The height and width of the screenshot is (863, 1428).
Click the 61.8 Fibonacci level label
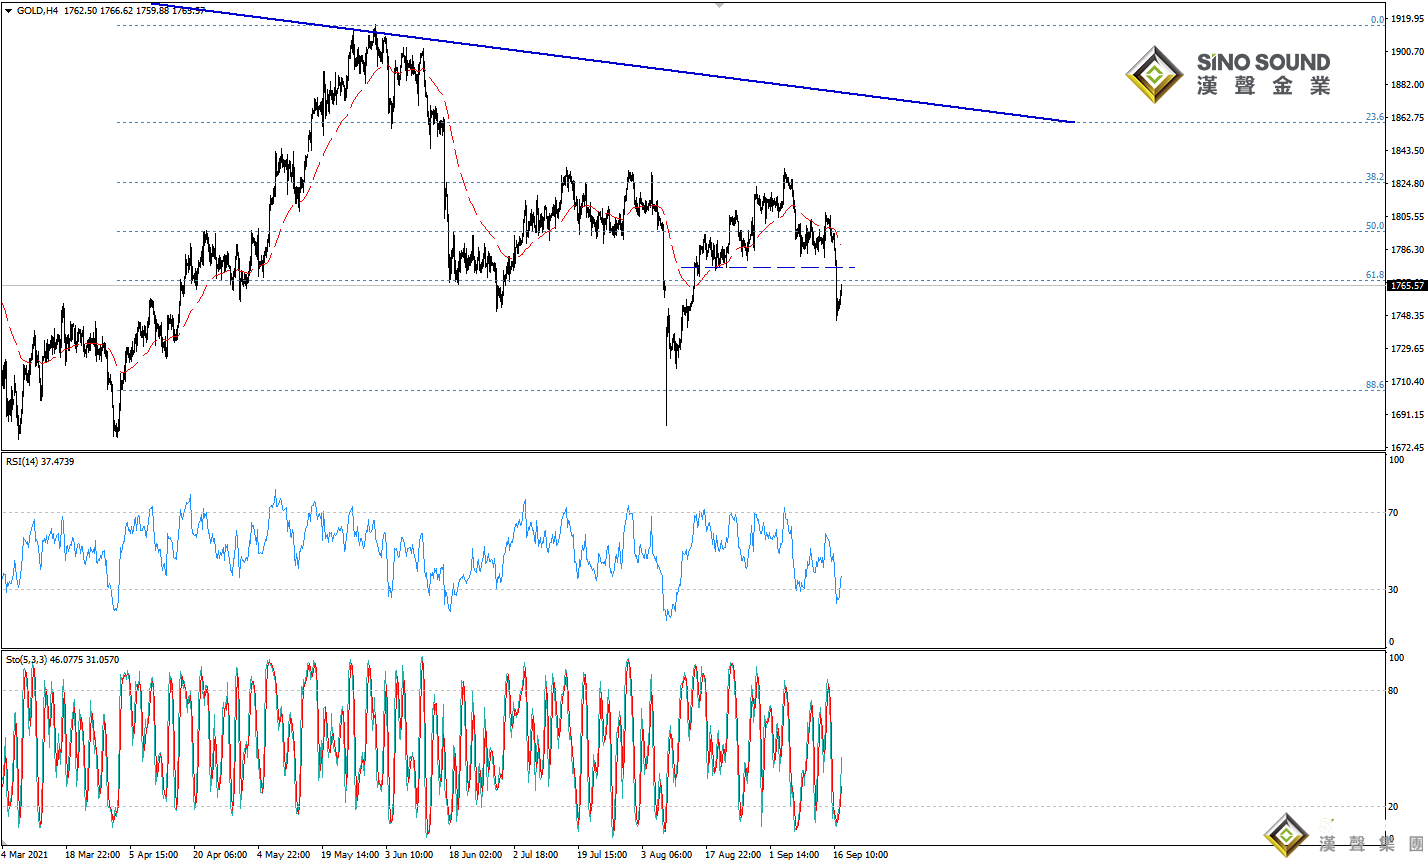pyautogui.click(x=1375, y=275)
